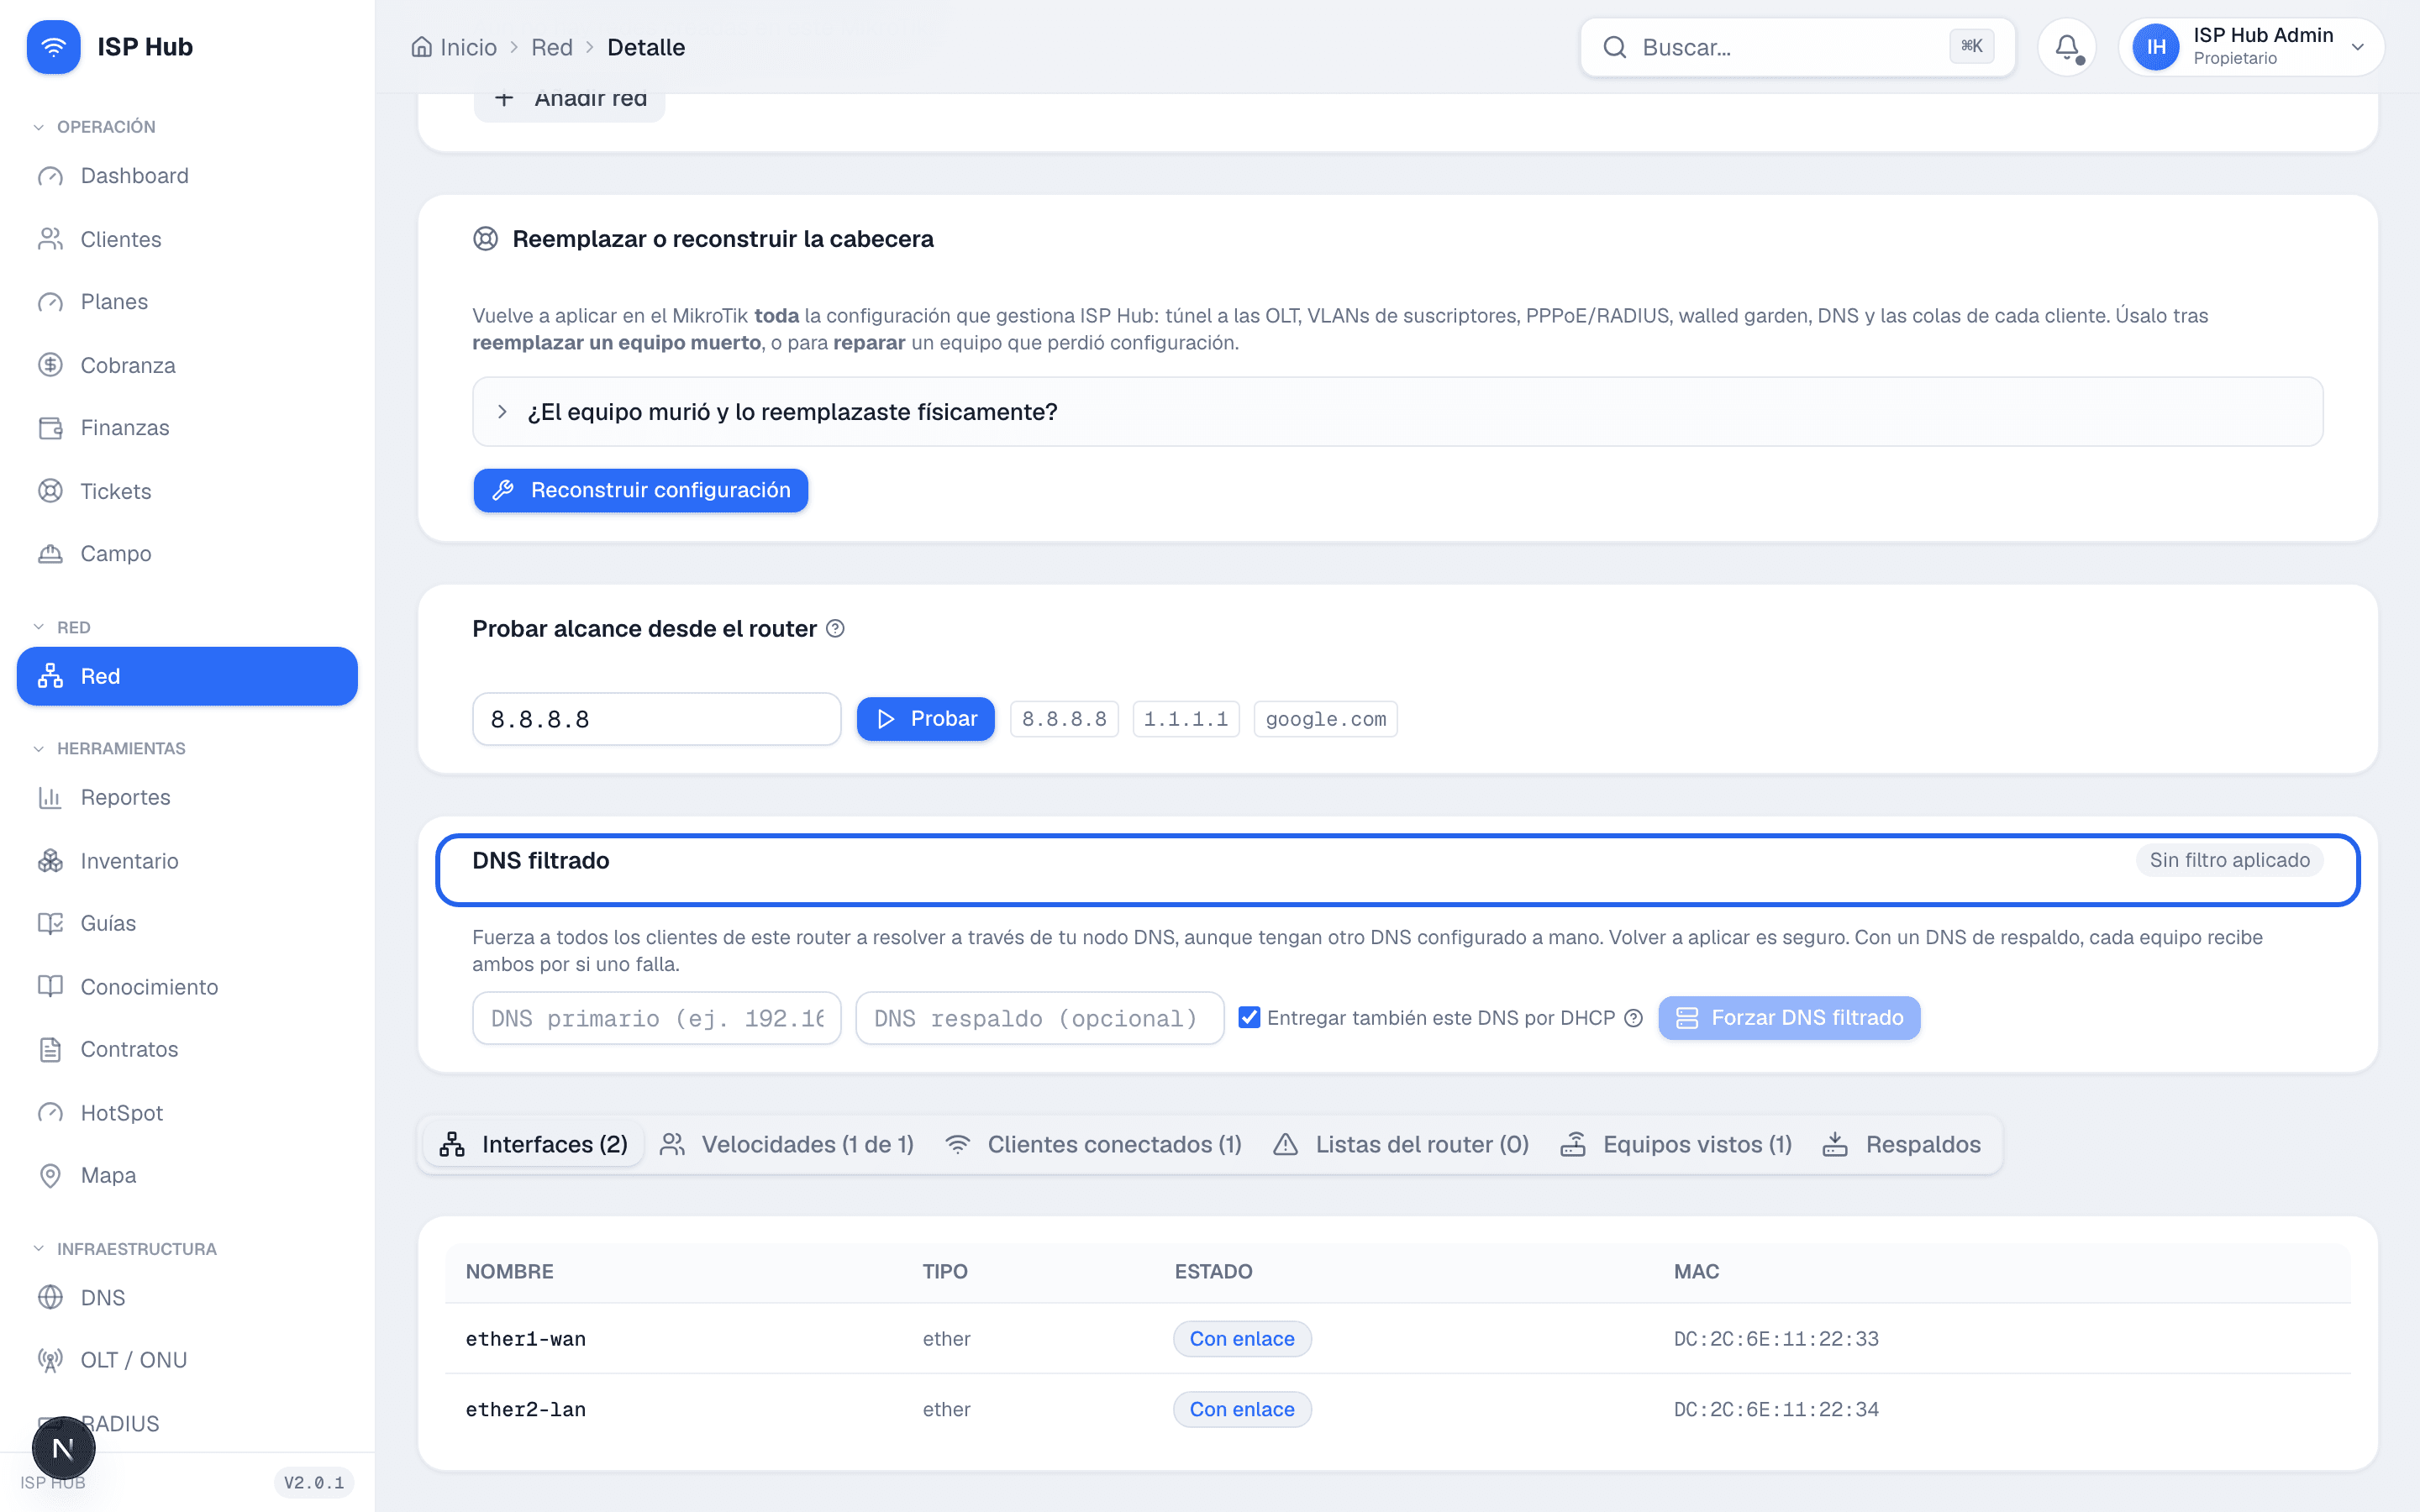Click the ether2-lan interface name
Screen dimensions: 2420x1512
click(526, 1410)
